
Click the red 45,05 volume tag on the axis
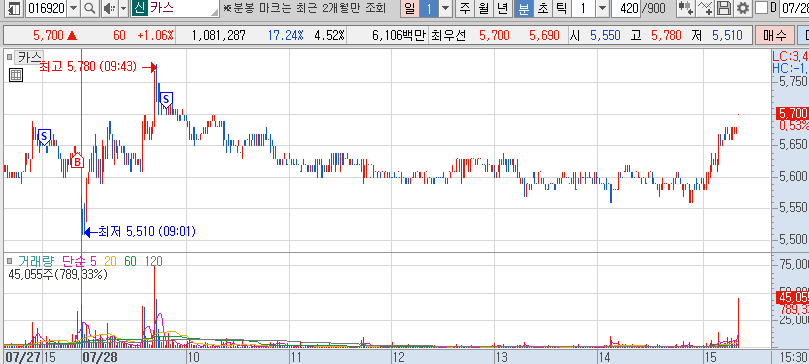coord(792,297)
